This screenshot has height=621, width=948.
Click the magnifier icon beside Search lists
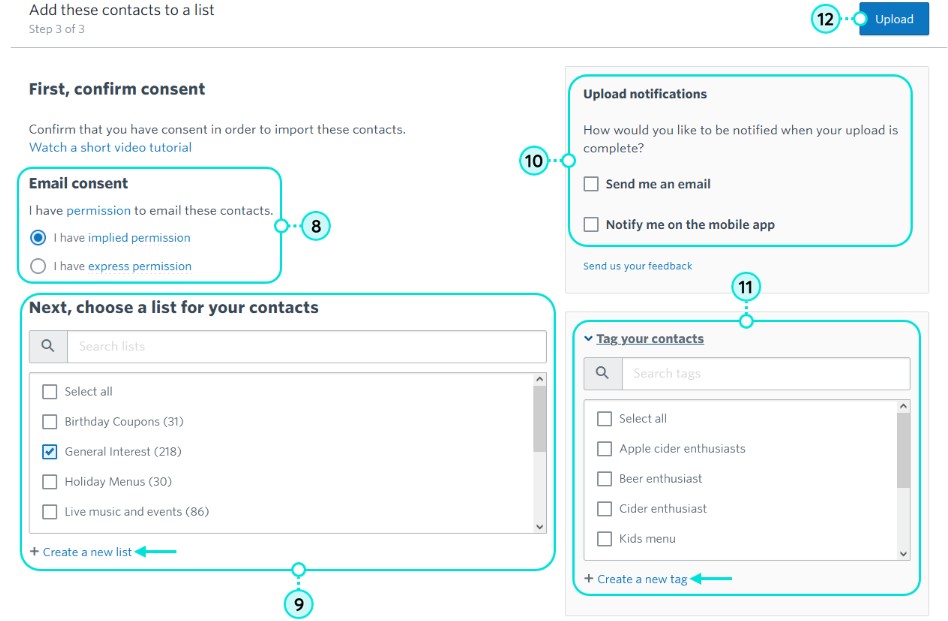[48, 346]
